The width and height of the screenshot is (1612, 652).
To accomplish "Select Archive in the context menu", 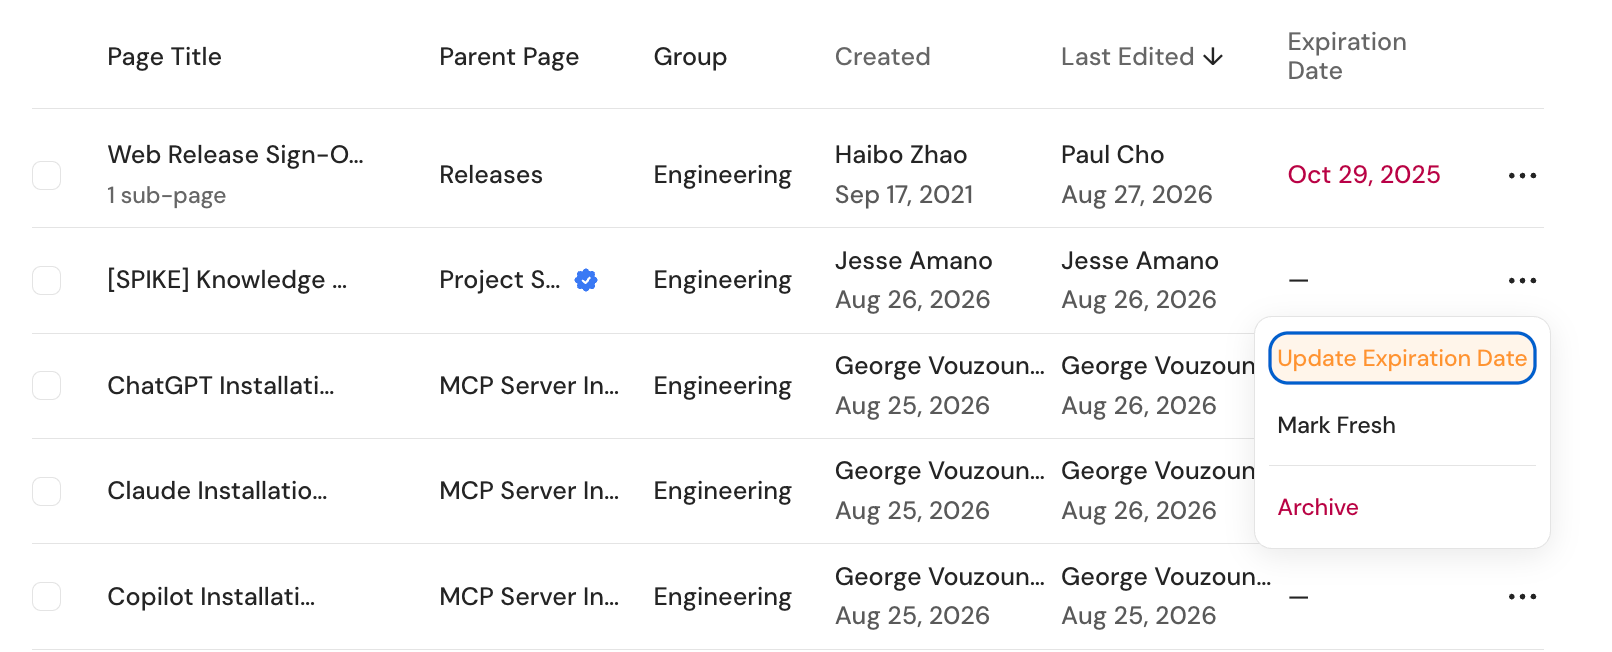I will 1318,507.
